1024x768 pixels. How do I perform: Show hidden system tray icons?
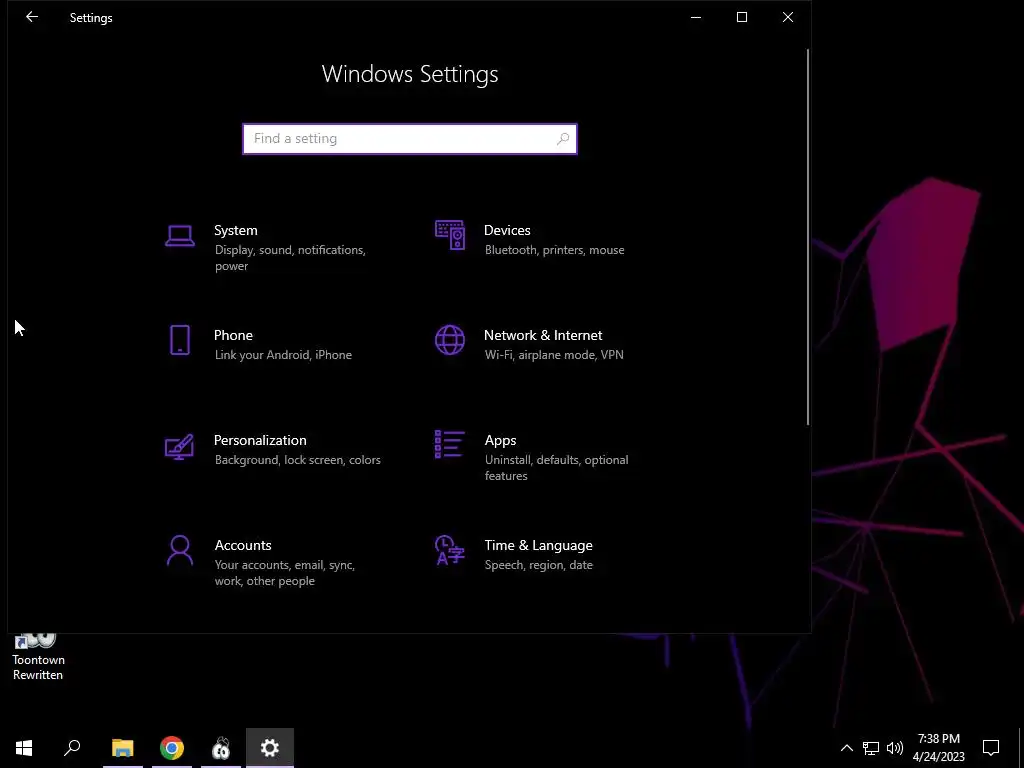point(846,748)
